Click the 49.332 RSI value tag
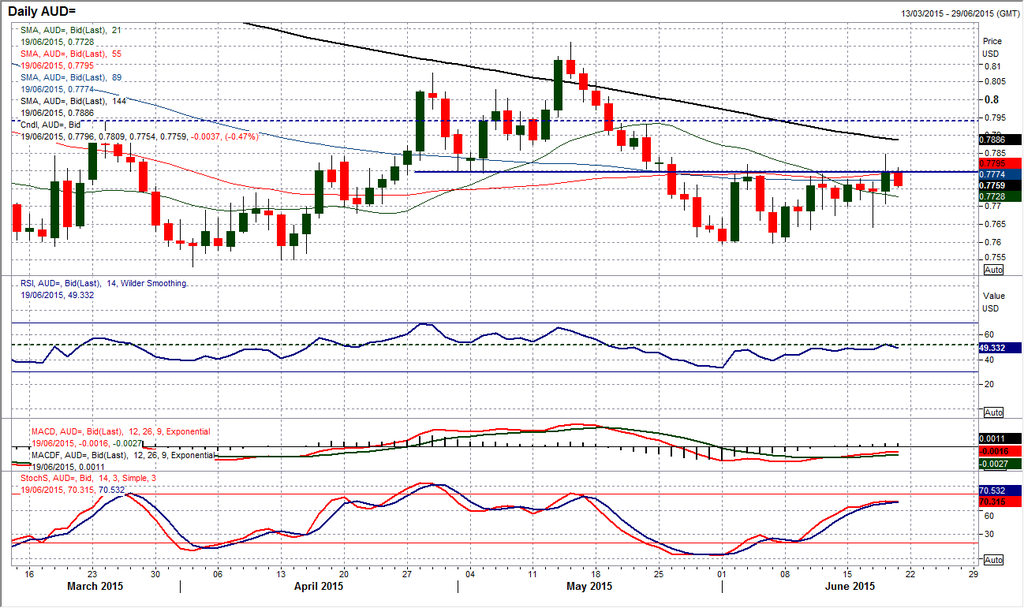 1000,349
